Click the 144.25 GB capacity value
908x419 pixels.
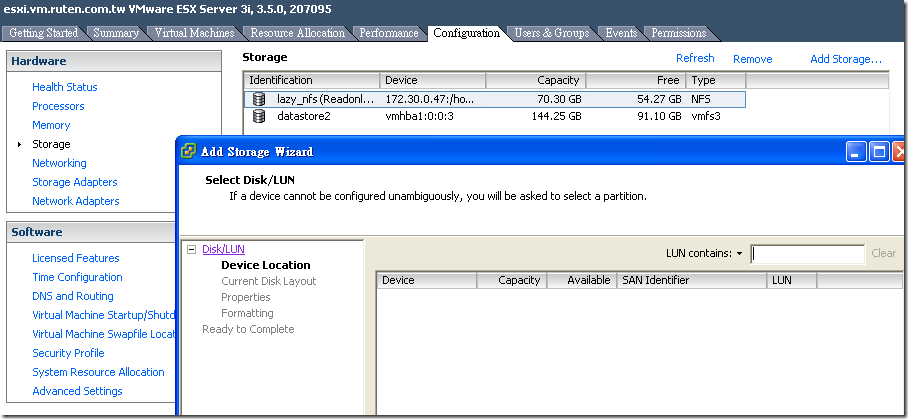pos(556,116)
